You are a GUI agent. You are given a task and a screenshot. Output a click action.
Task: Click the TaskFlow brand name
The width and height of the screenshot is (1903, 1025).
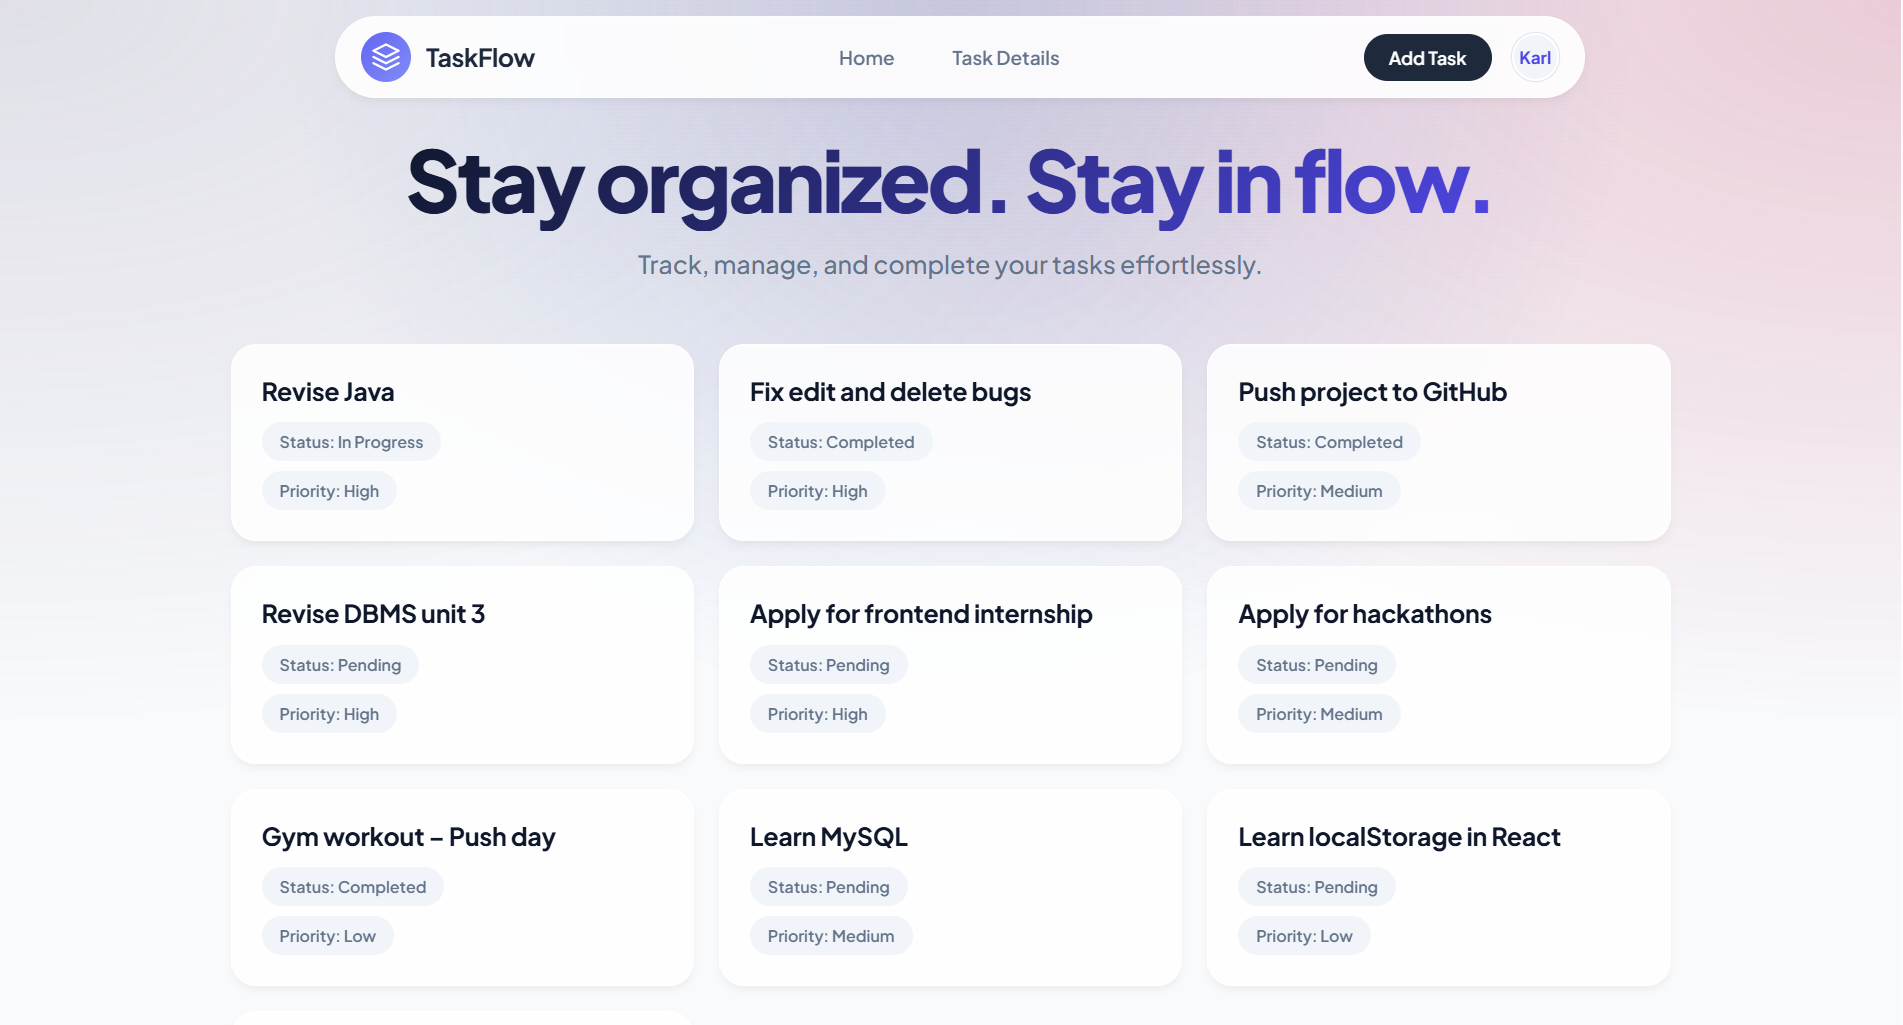click(480, 58)
